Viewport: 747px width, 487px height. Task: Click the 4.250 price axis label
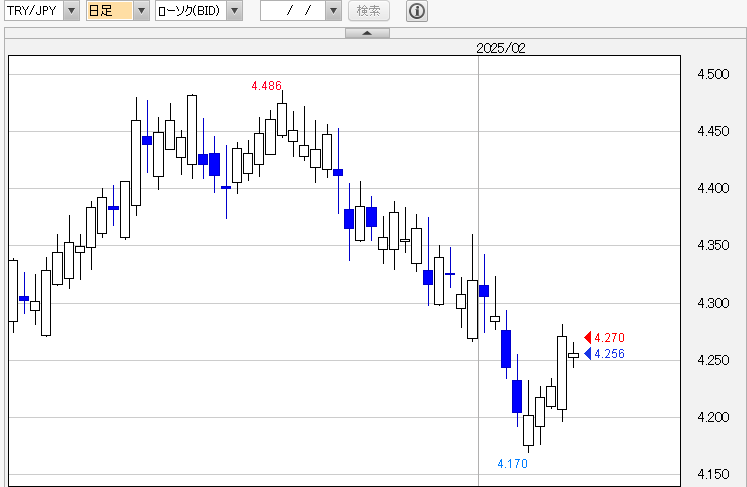tap(713, 360)
